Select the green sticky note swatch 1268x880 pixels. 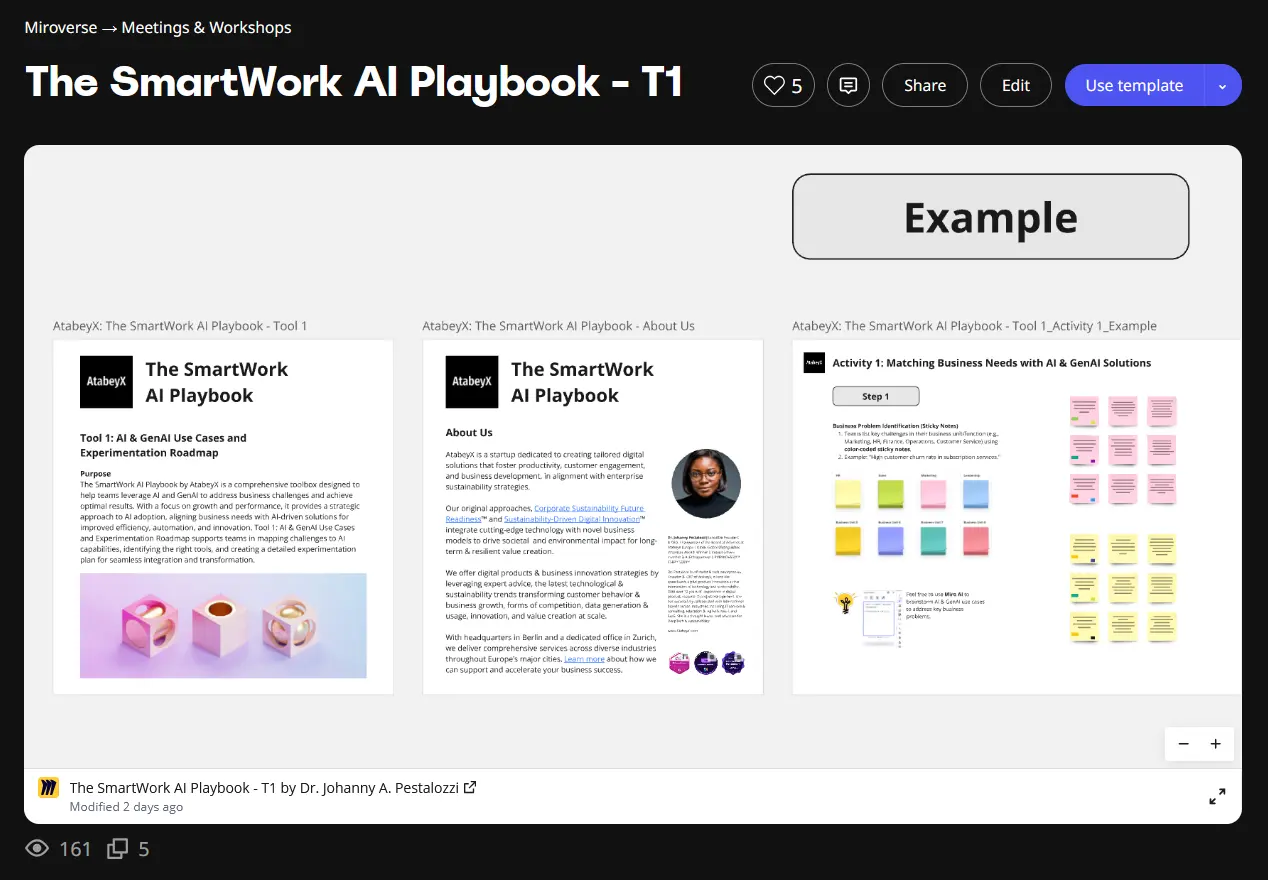point(890,492)
